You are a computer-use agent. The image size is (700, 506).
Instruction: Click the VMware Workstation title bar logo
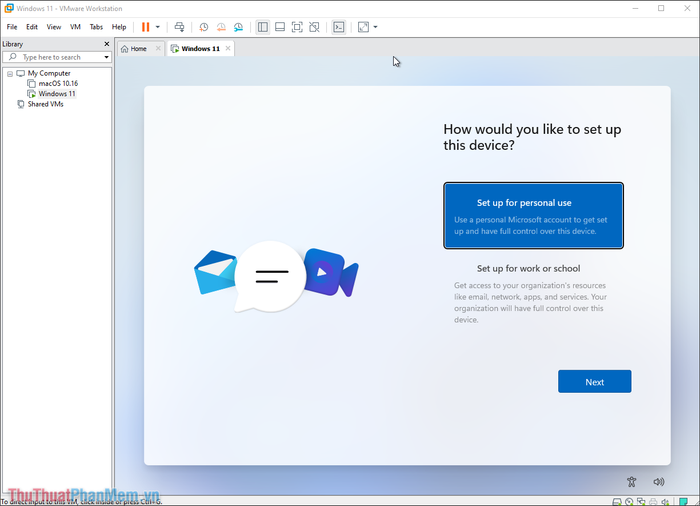pyautogui.click(x=9, y=8)
